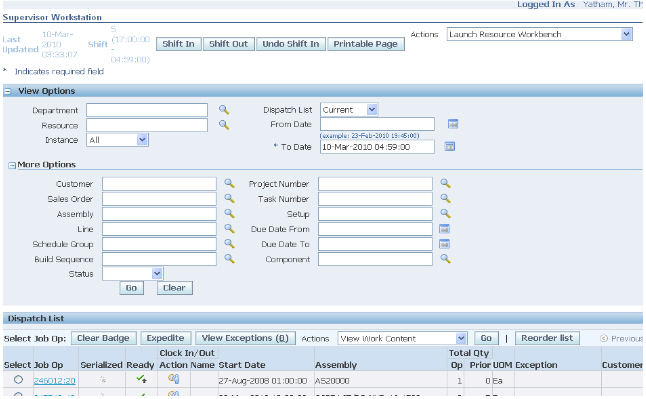Click the Clear Badge button
646x399 pixels.
tap(103, 338)
